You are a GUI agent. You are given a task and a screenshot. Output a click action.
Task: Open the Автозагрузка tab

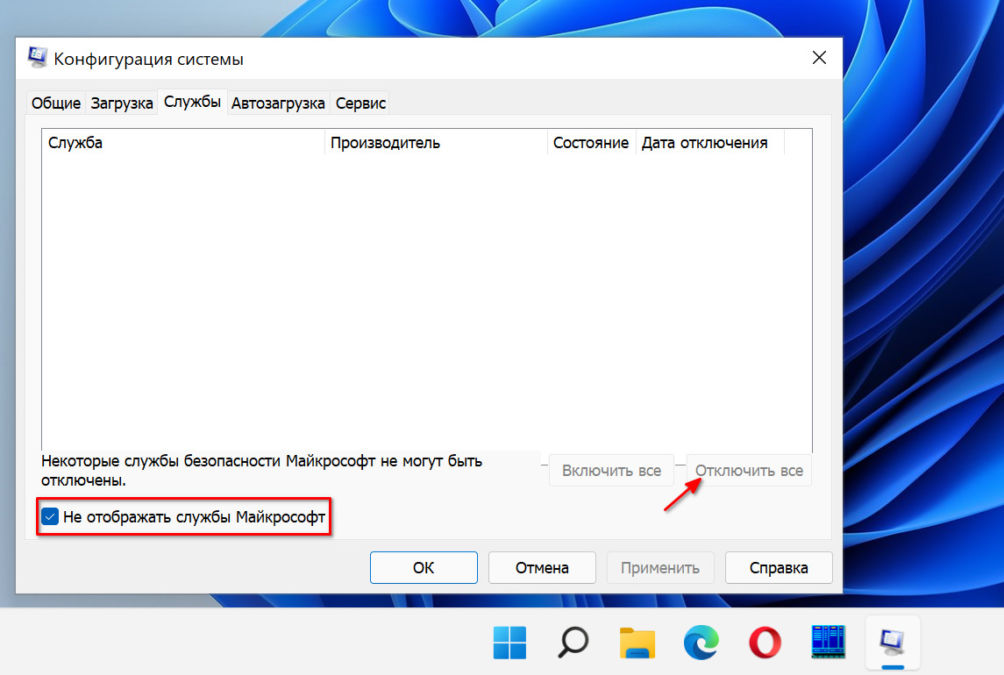(x=278, y=103)
